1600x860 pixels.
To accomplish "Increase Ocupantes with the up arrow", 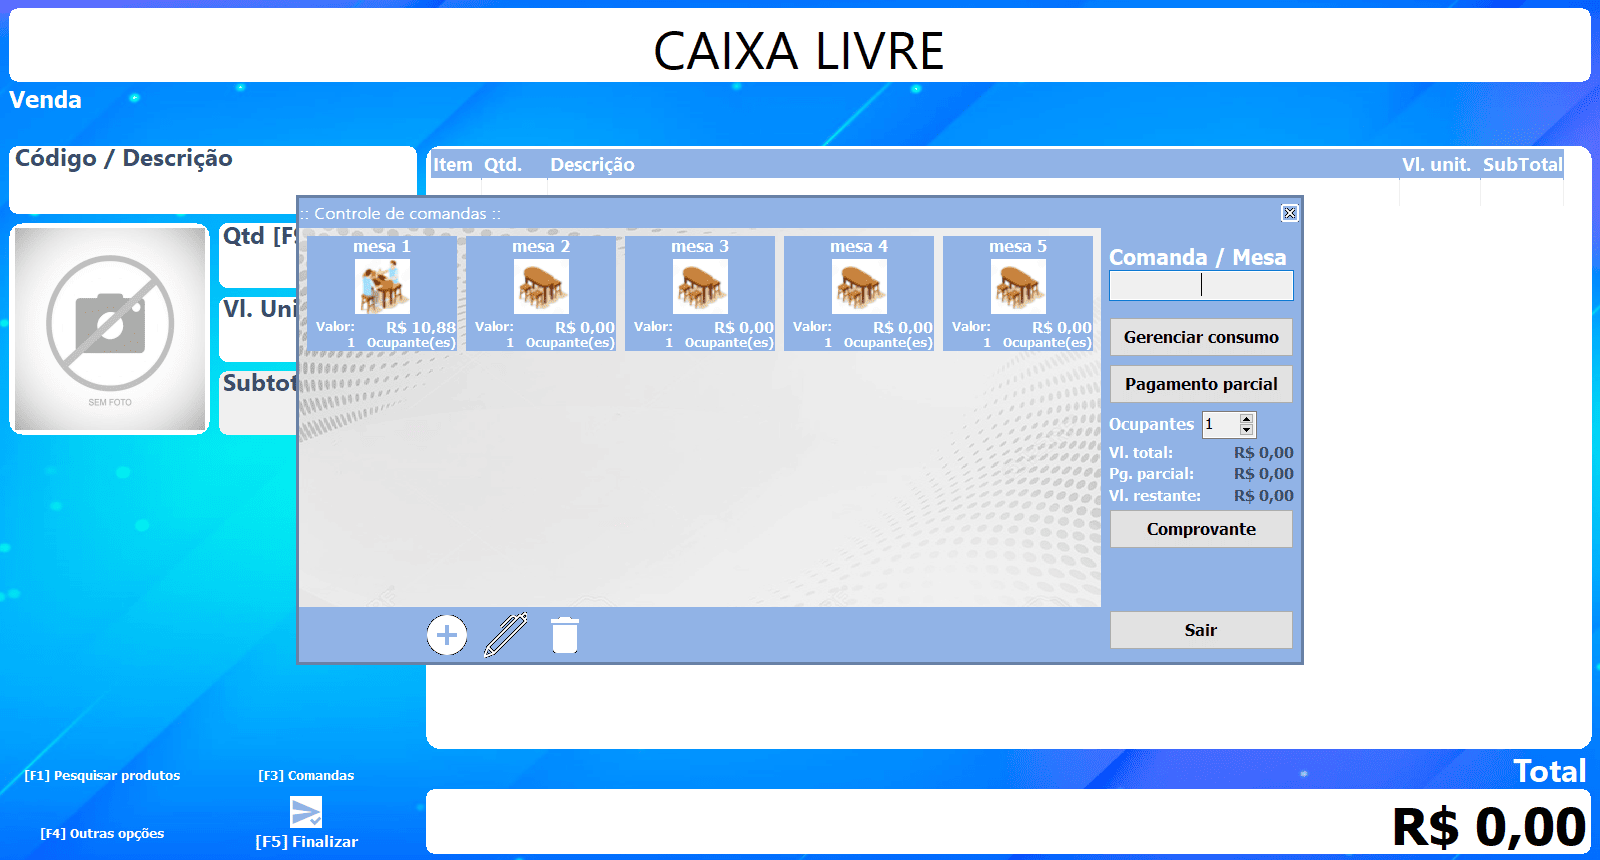I will [1246, 419].
